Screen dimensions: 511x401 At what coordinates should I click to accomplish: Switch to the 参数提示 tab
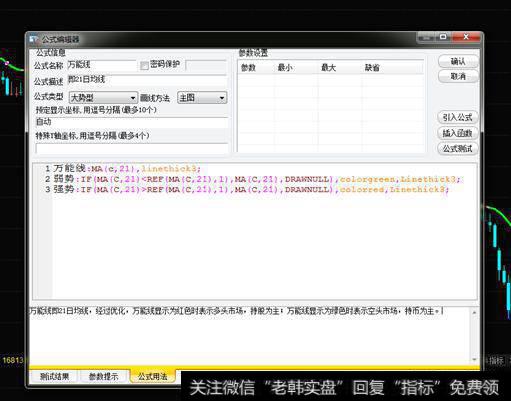coord(104,377)
